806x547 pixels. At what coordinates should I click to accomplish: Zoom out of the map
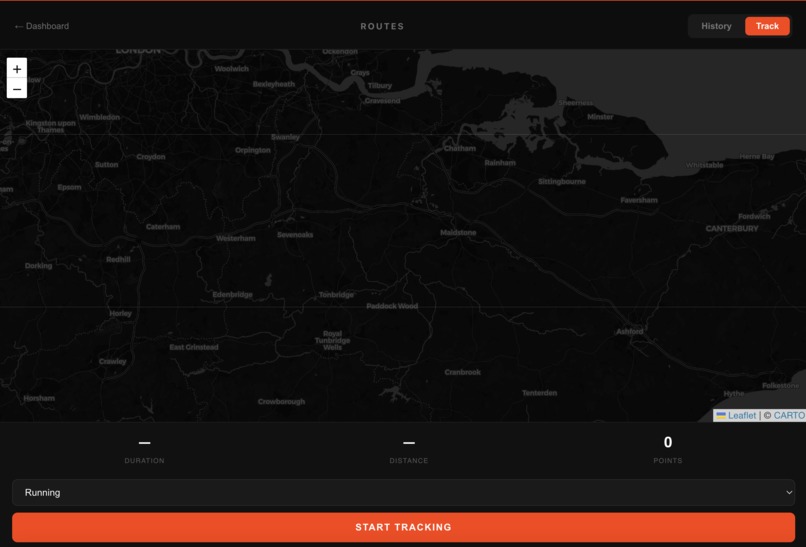click(x=17, y=88)
